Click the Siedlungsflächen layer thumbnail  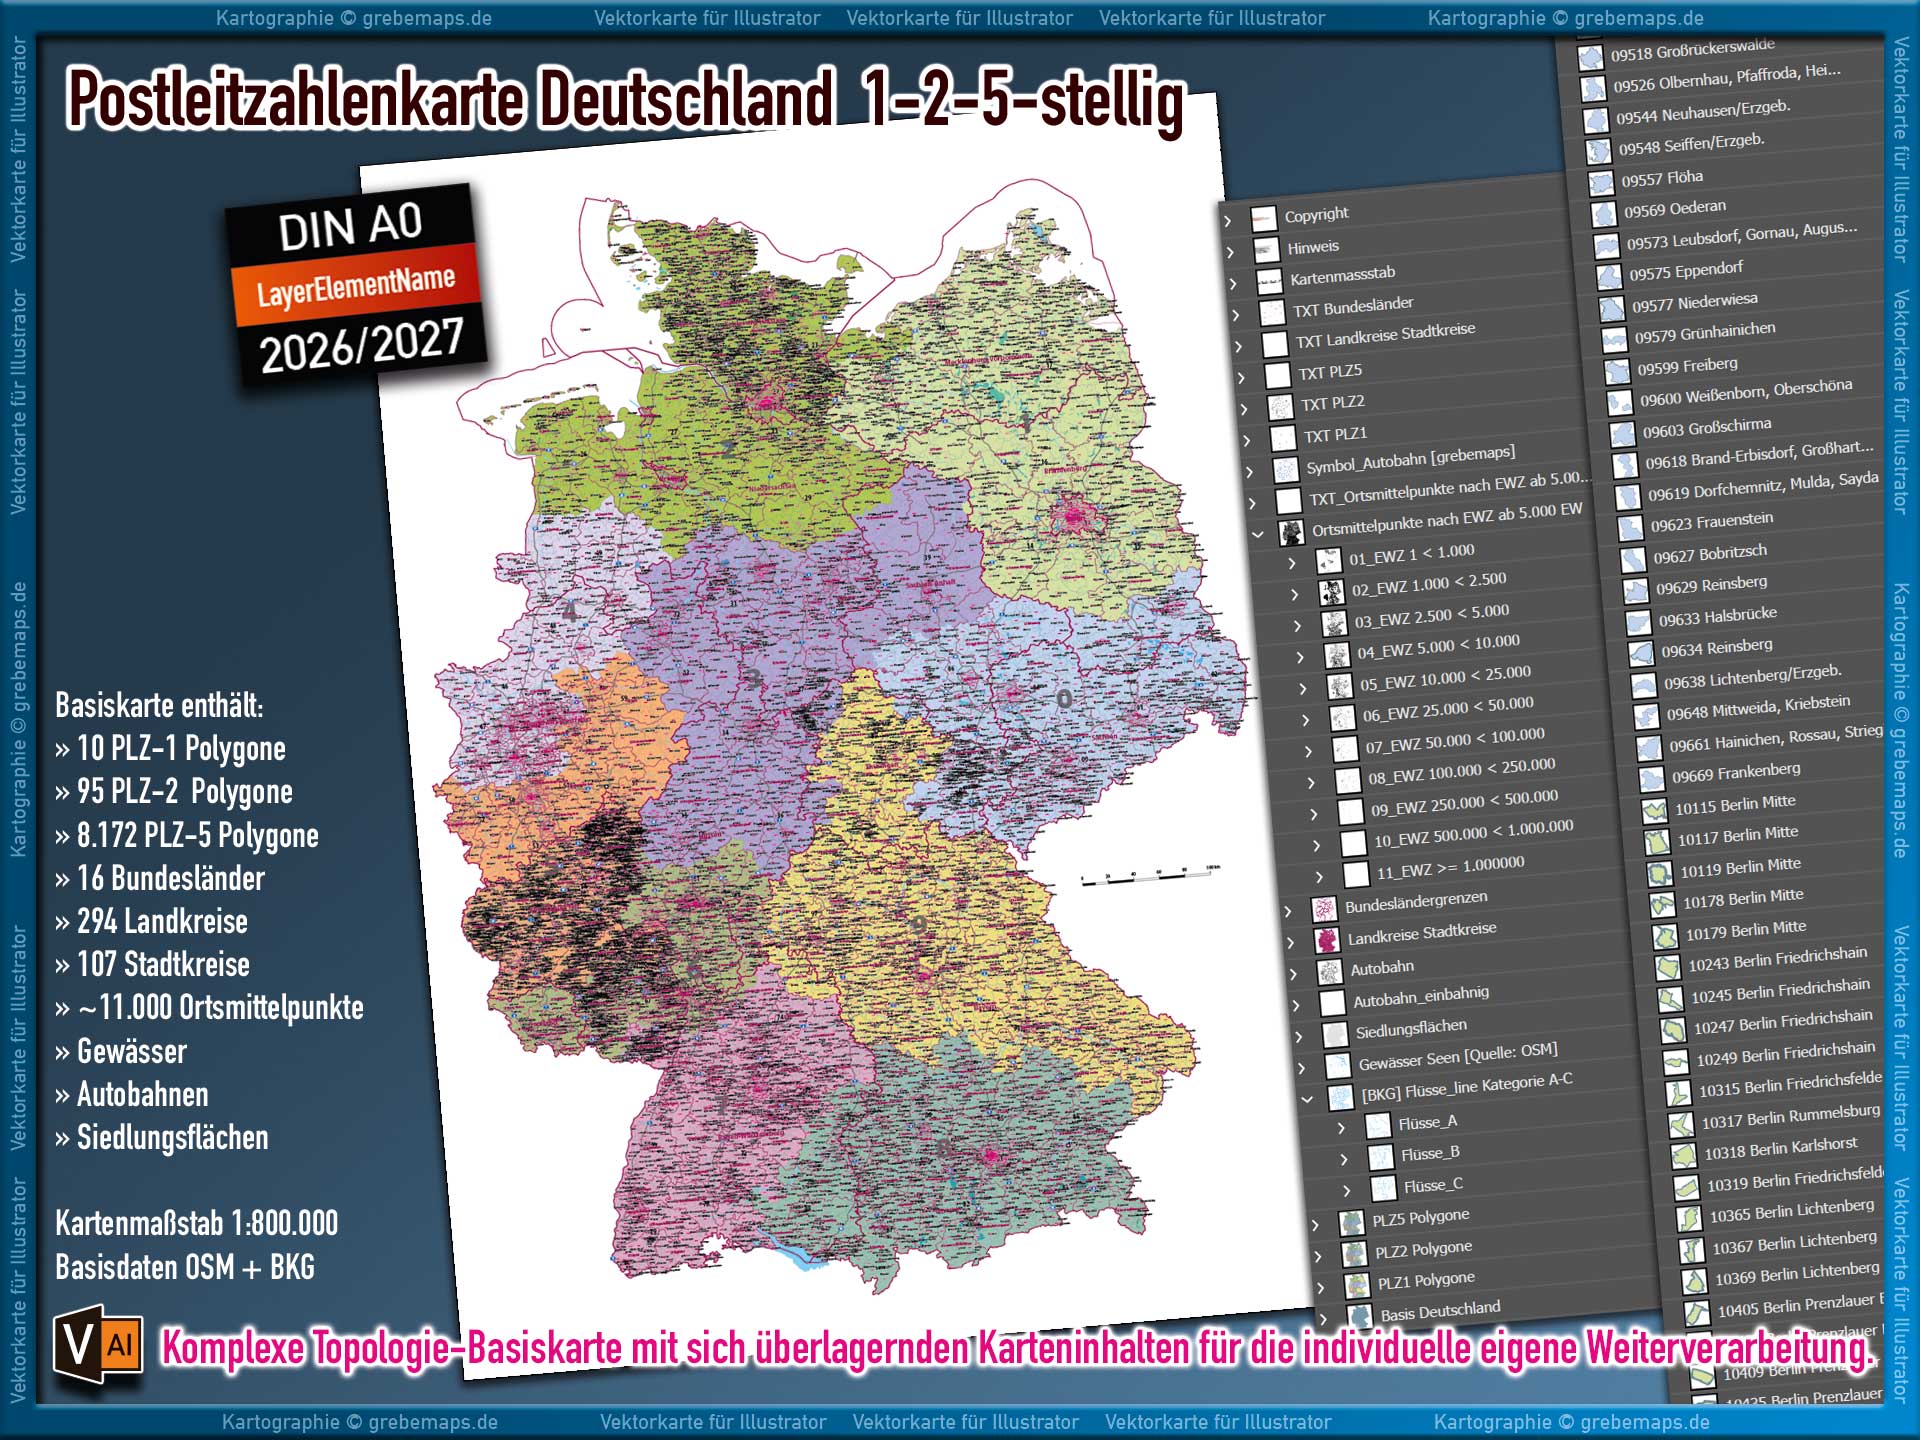tap(1335, 1035)
